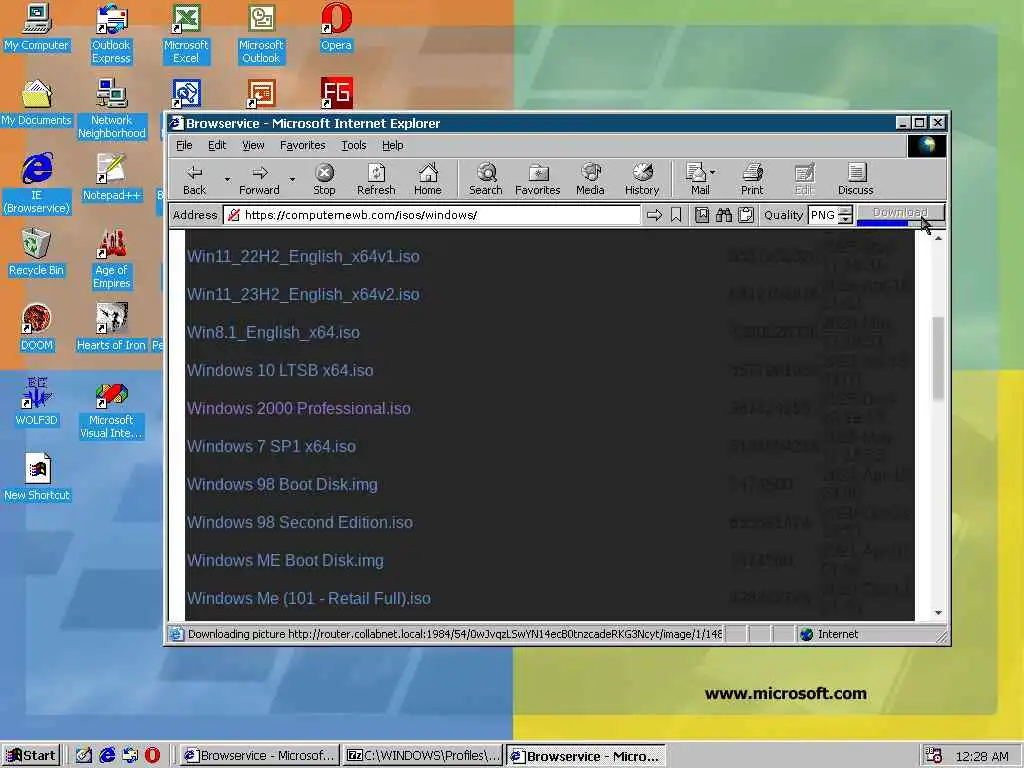Viewport: 1024px width, 768px height.
Task: Click the Back toolbar button
Action: tap(194, 180)
